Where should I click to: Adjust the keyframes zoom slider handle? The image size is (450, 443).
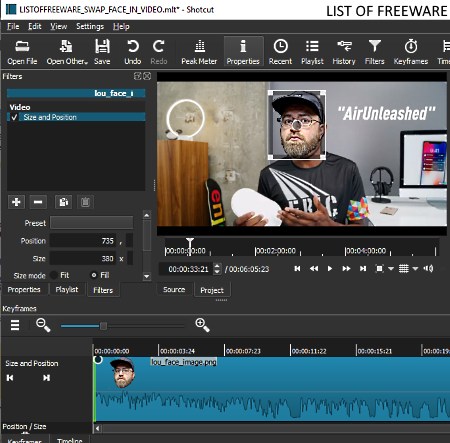pyautogui.click(x=103, y=326)
